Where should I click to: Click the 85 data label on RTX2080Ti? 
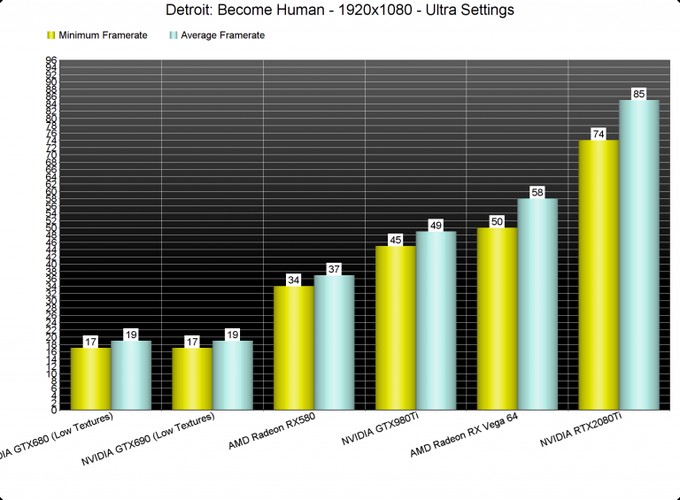(x=638, y=94)
